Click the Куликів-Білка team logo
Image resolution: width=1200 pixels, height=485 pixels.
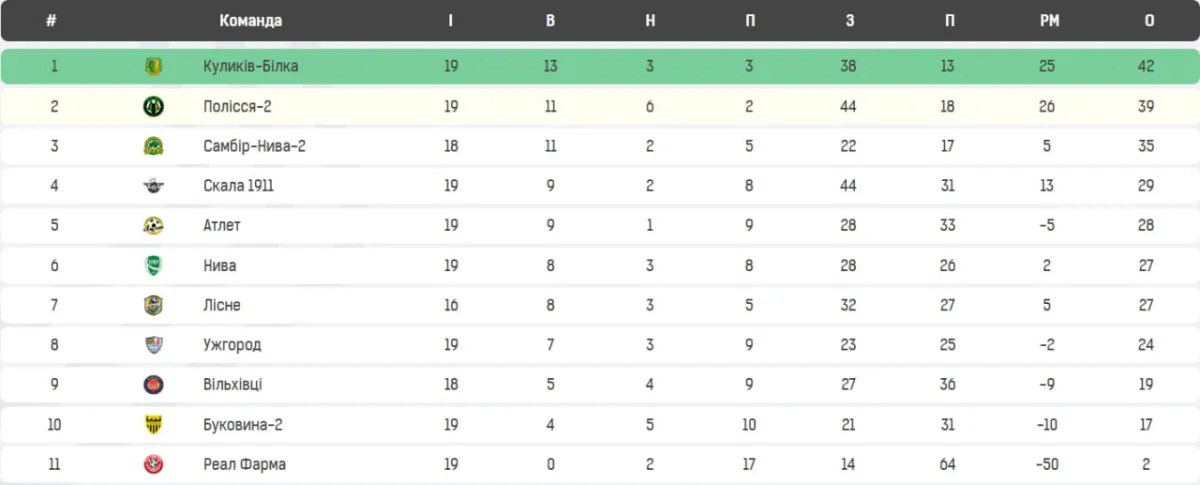[x=153, y=67]
